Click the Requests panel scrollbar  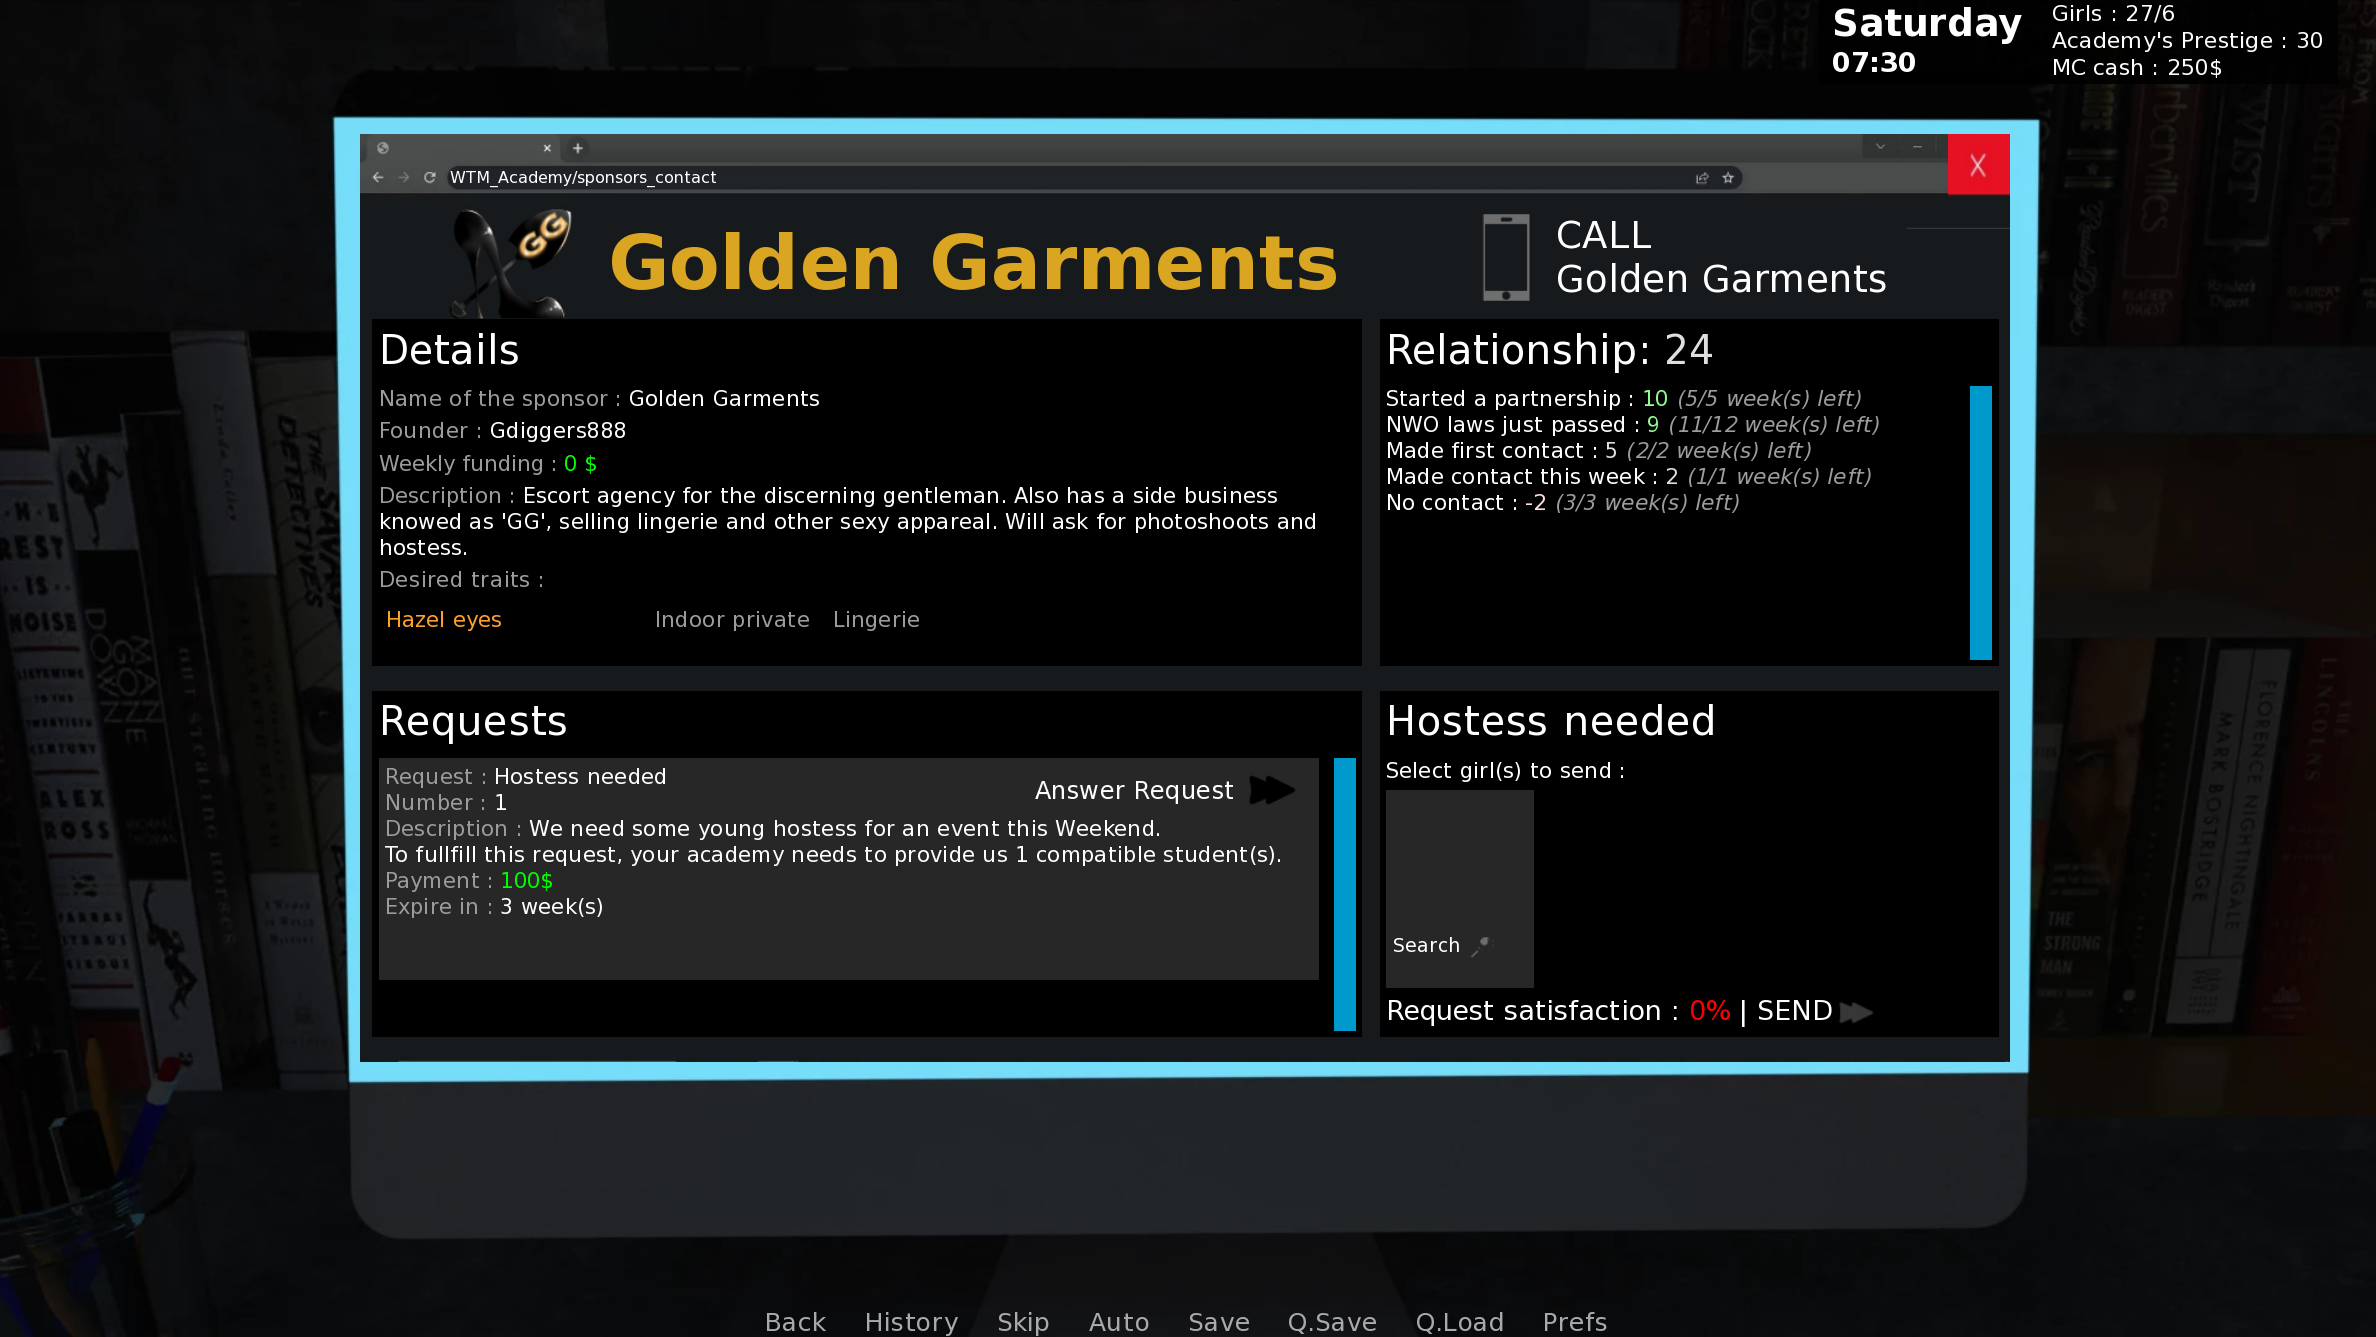pyautogui.click(x=1345, y=894)
